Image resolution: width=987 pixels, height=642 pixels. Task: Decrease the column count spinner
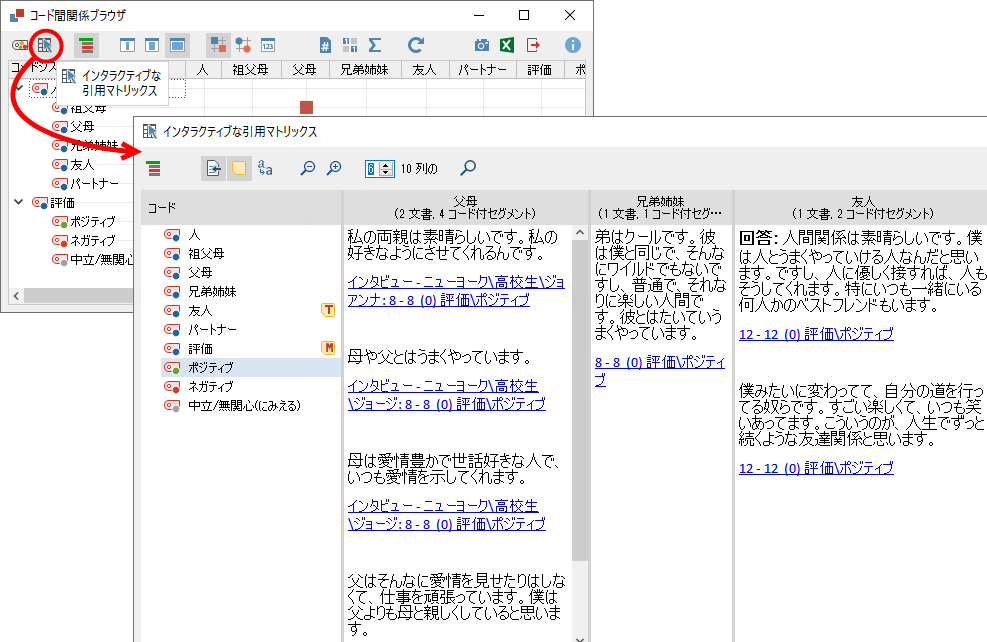386,172
